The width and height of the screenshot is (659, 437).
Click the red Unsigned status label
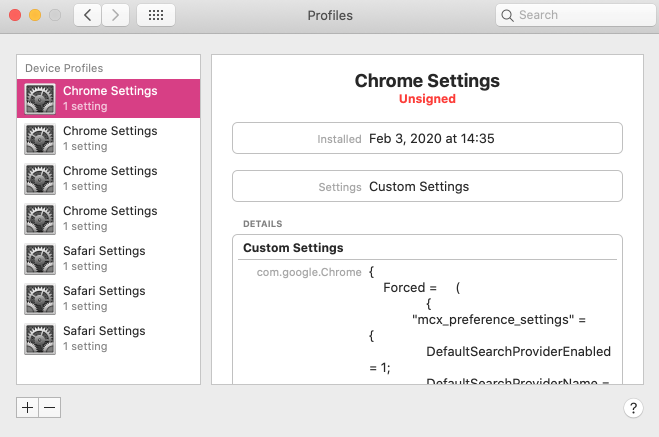pyautogui.click(x=427, y=99)
